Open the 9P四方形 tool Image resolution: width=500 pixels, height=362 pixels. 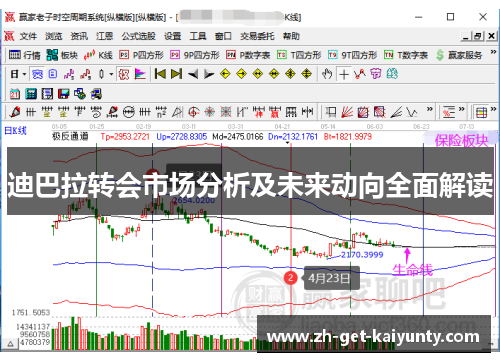(x=195, y=55)
